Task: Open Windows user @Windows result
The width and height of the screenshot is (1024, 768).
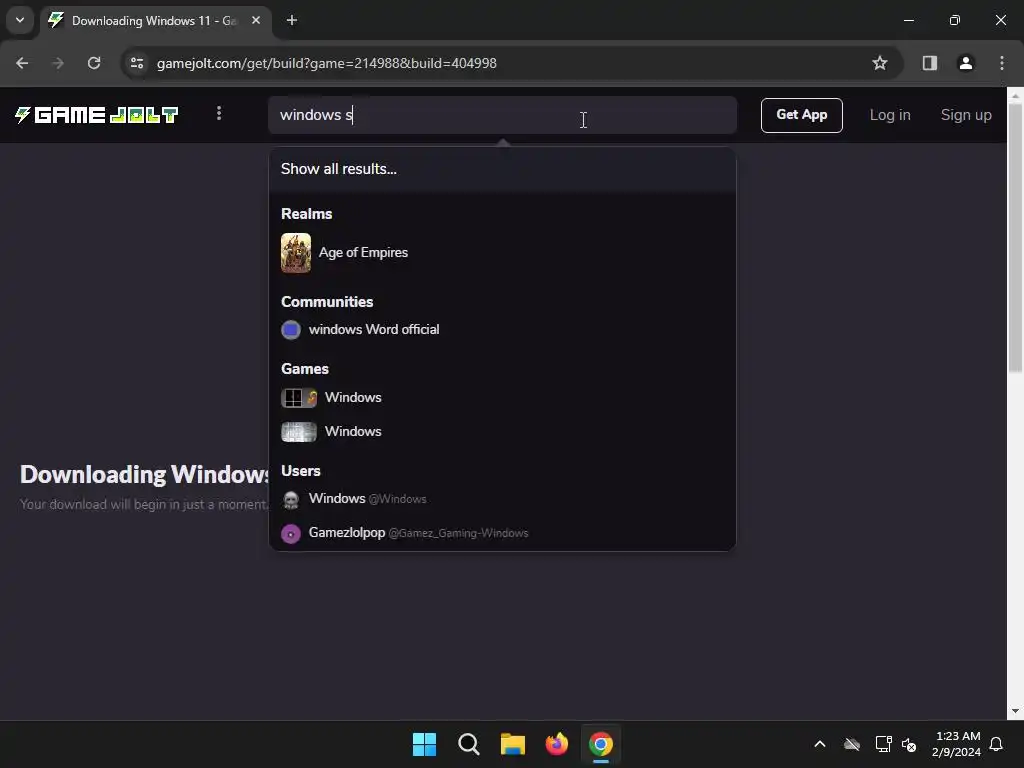Action: point(502,499)
